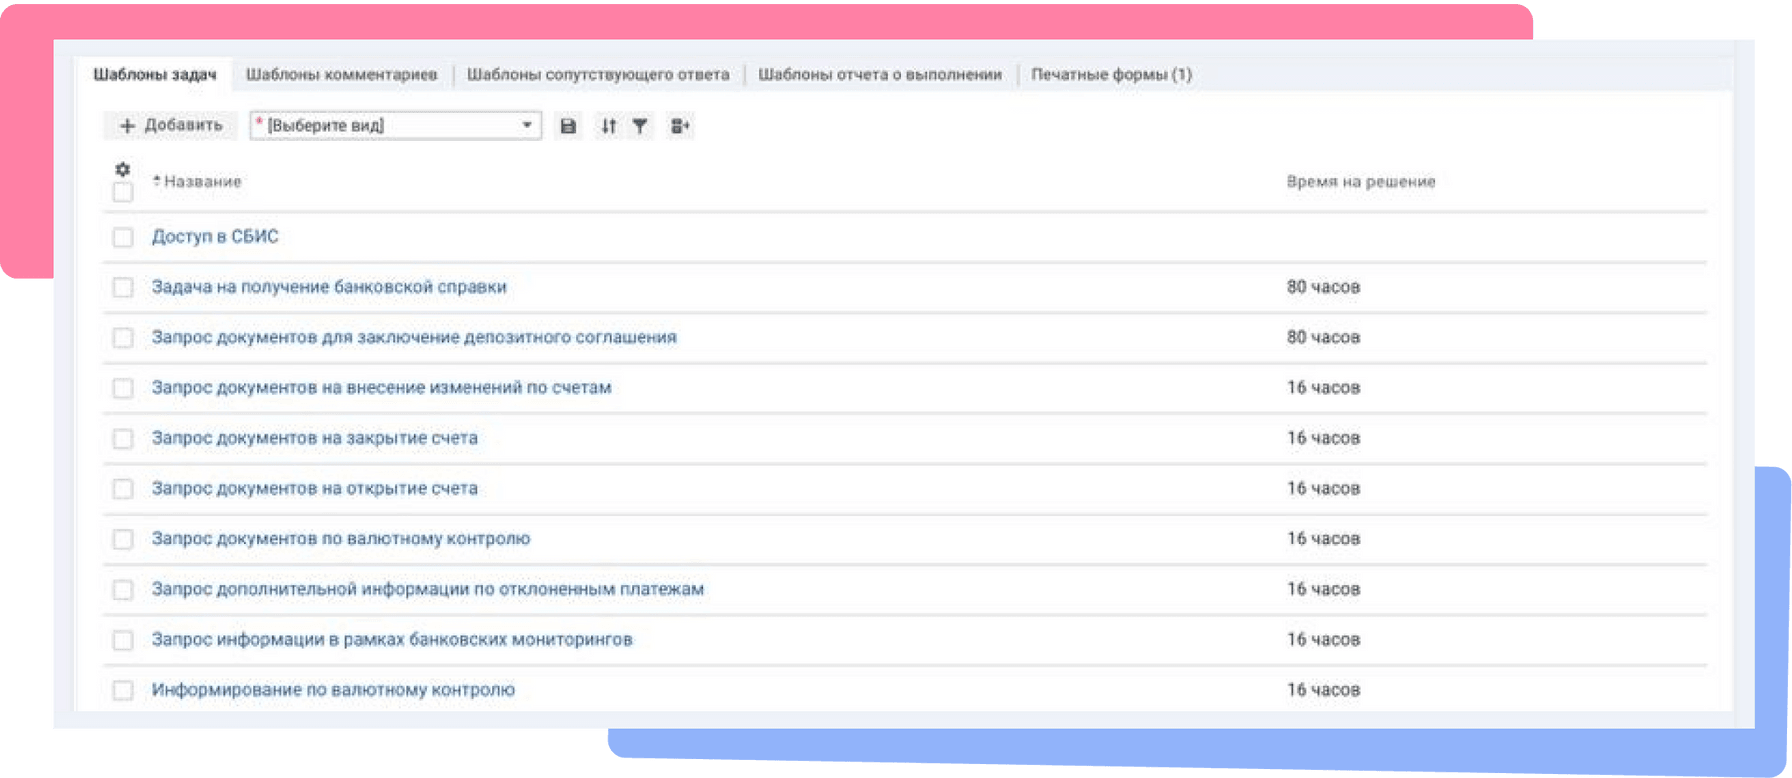The height and width of the screenshot is (778, 1792).
Task: Open Шаблоны сопутствующего ответа tab
Action: 598,75
